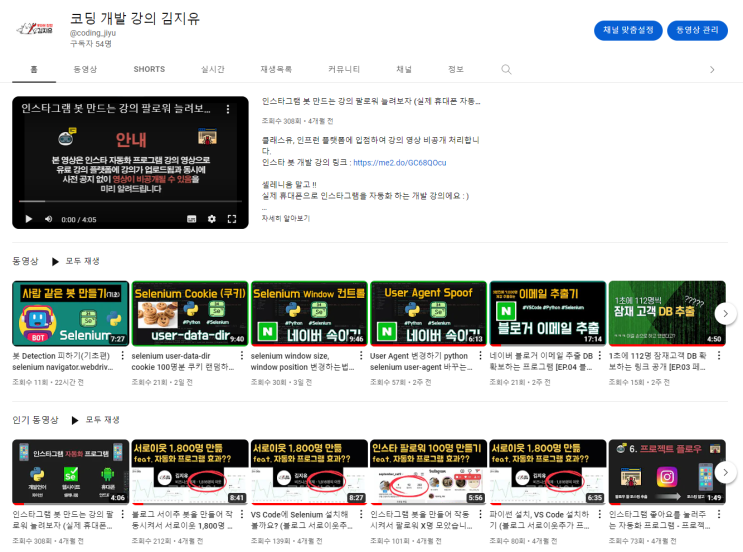Image resolution: width=743 pixels, height=552 pixels.
Task: Open User Agent Spoof thumbnail
Action: coord(428,313)
